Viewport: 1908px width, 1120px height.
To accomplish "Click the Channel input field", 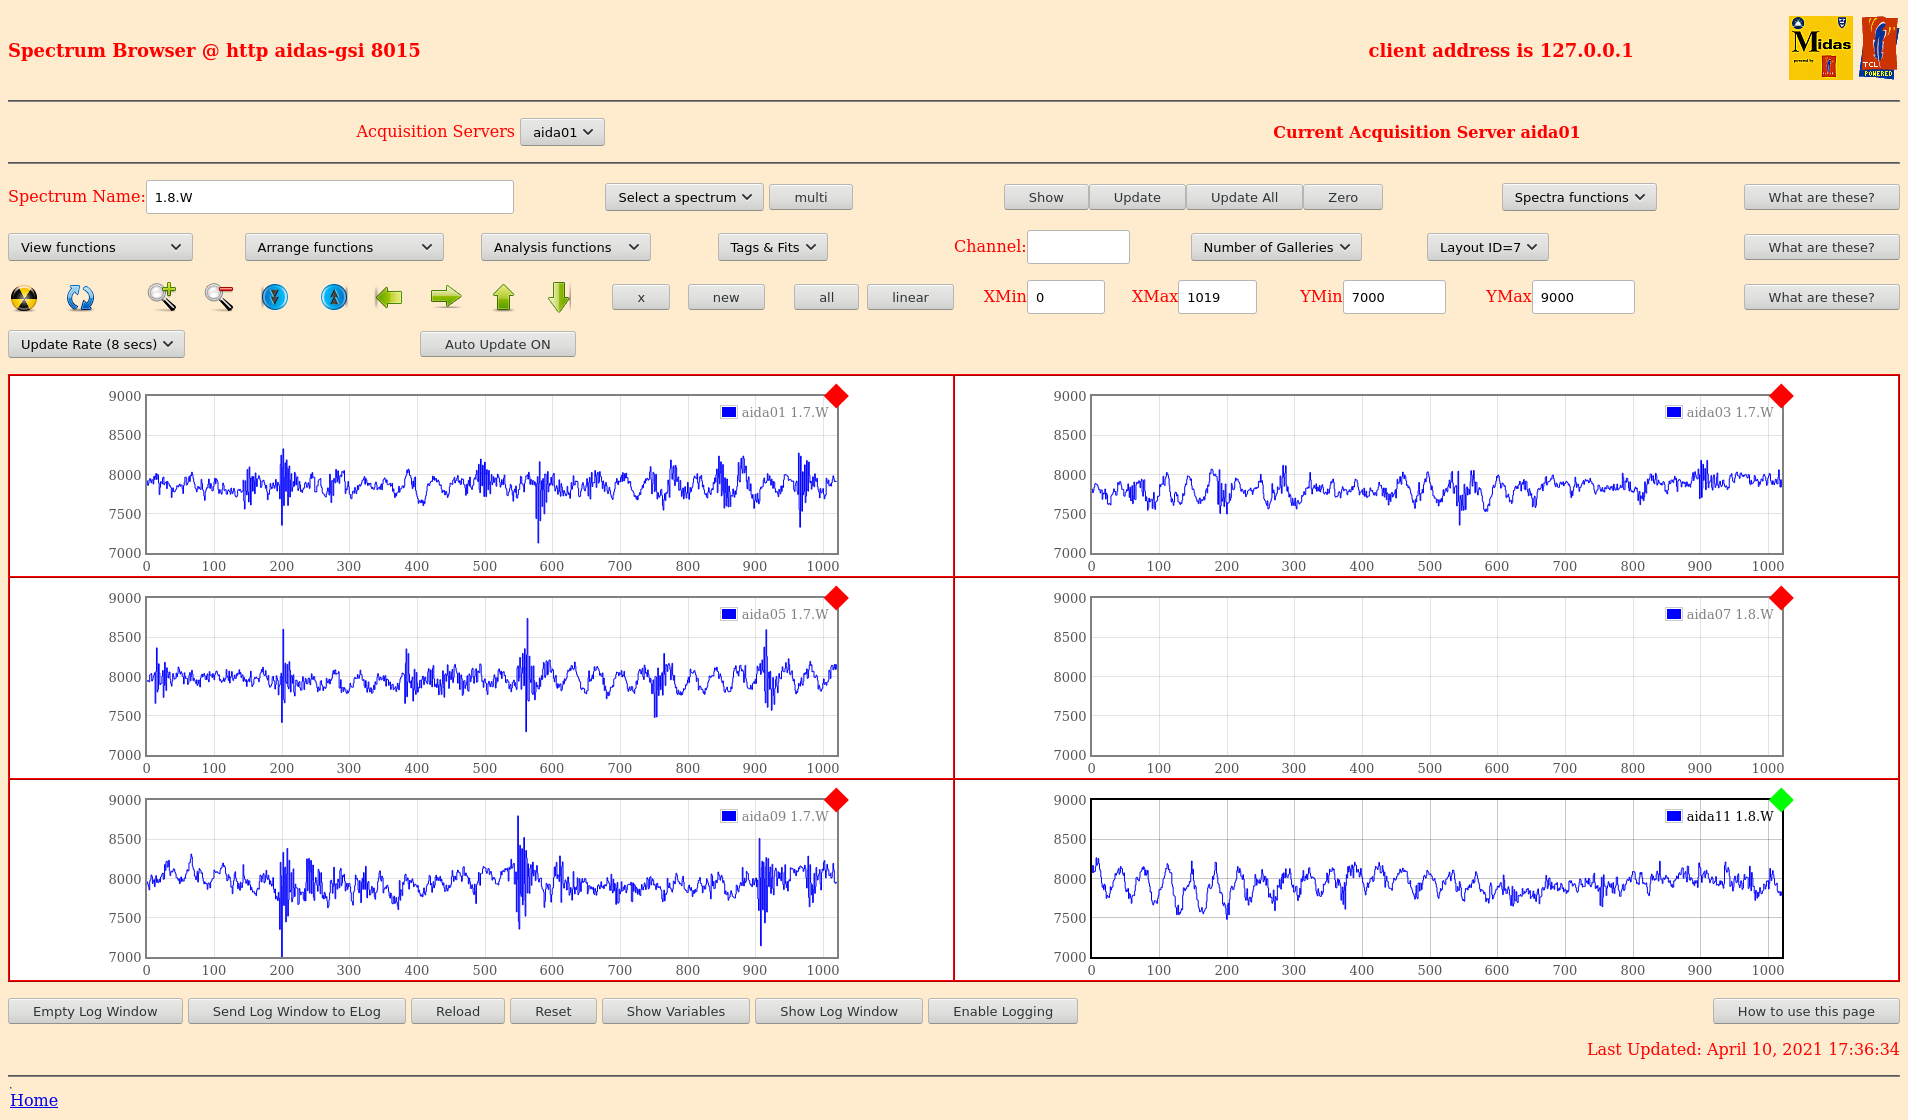I will (1078, 247).
